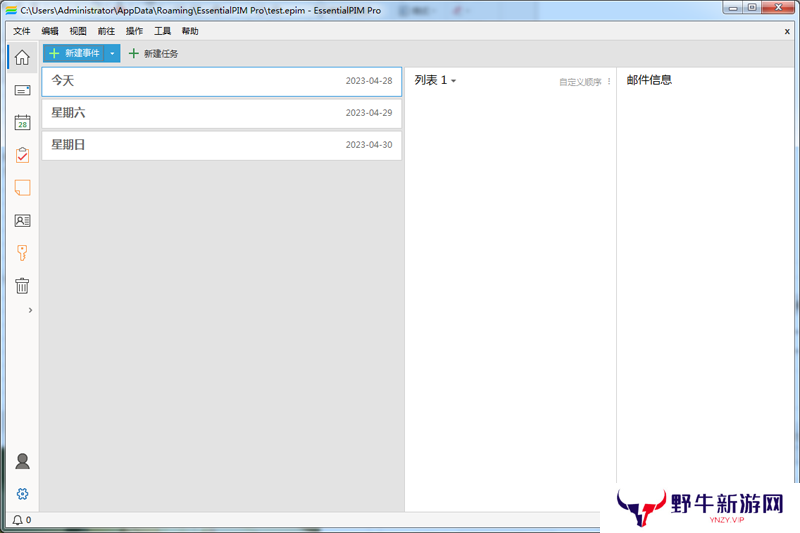
Task: Click the date 2023-04-30
Action: (369, 145)
